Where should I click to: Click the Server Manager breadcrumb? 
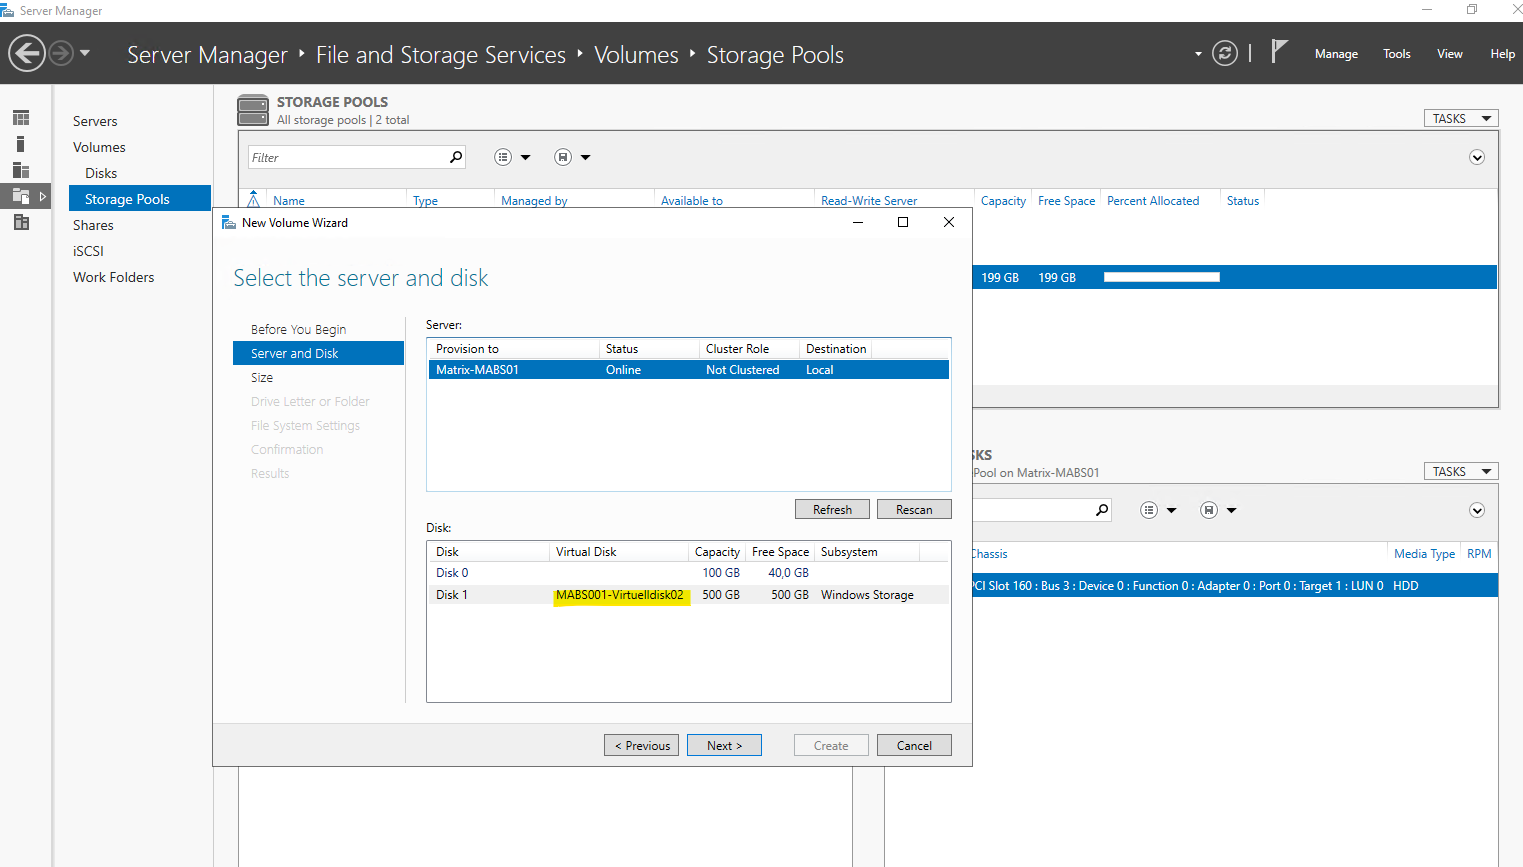tap(207, 55)
